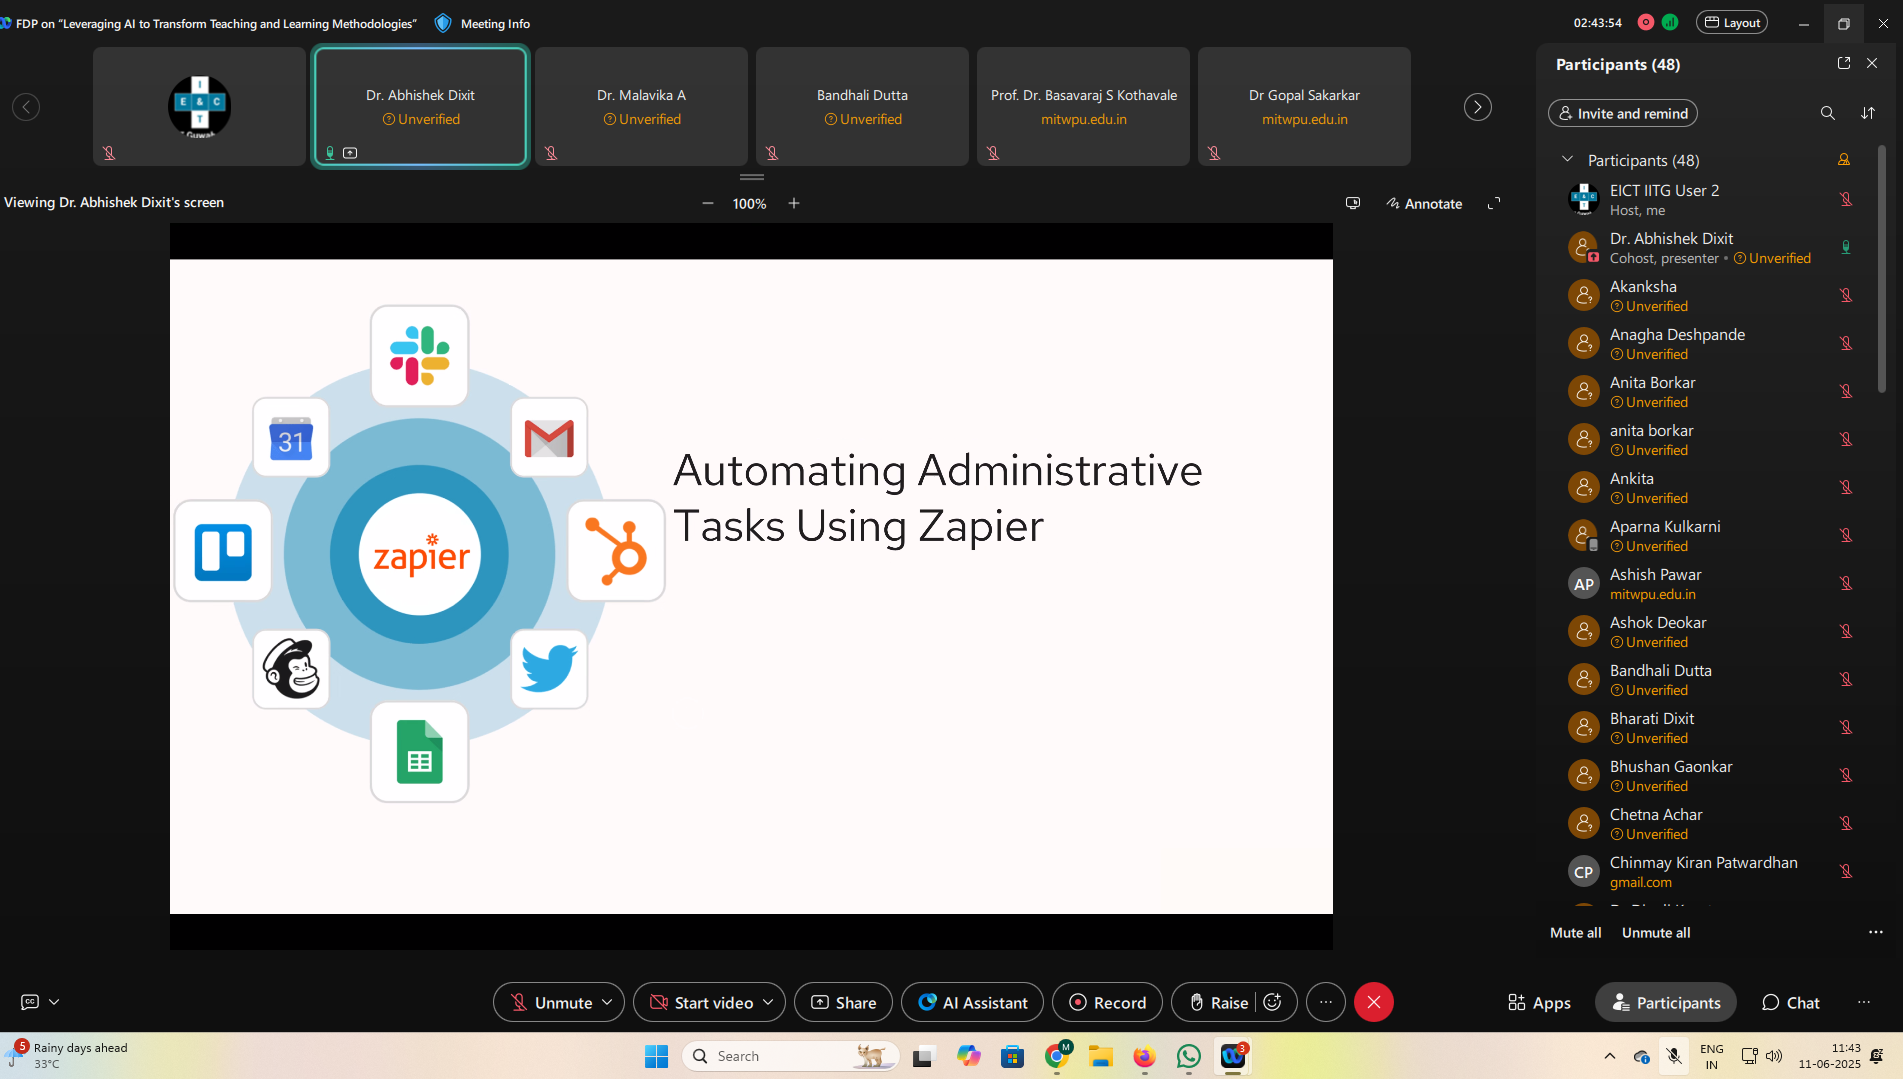The image size is (1903, 1079).
Task: Open the Annotate tool
Action: [1424, 203]
